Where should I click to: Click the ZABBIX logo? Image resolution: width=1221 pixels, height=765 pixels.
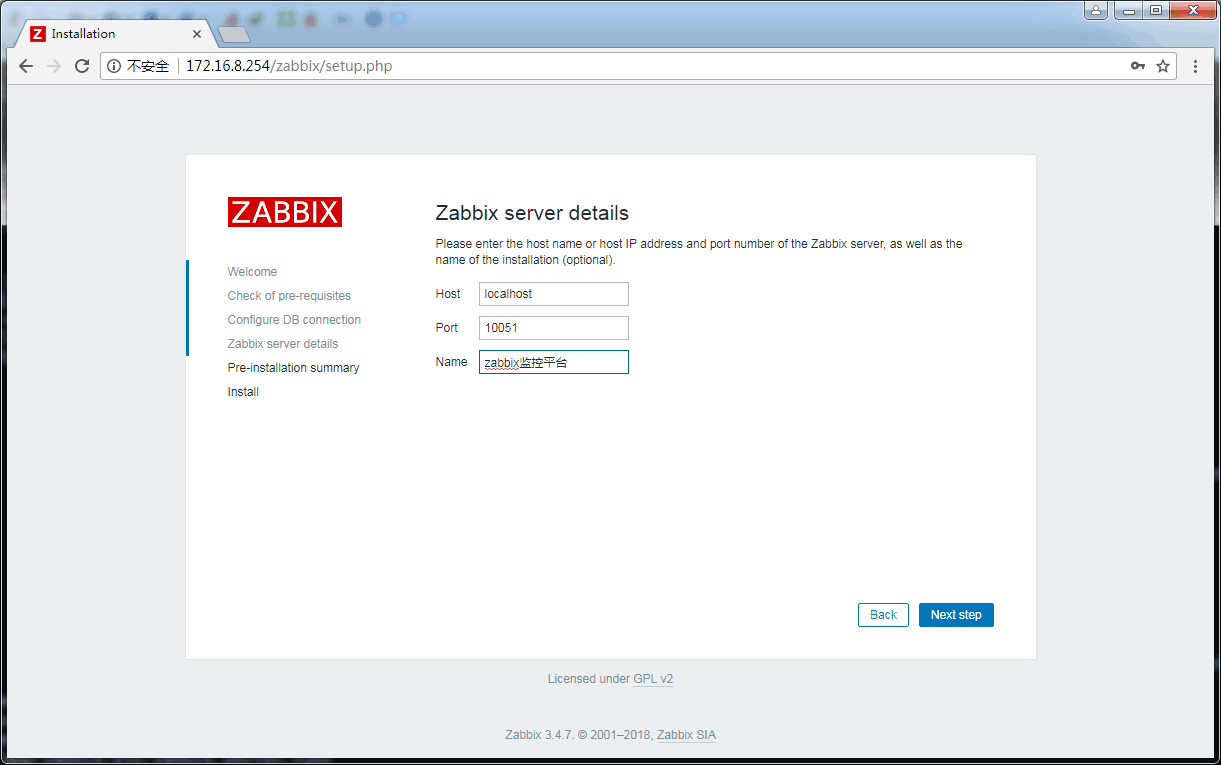coord(285,212)
